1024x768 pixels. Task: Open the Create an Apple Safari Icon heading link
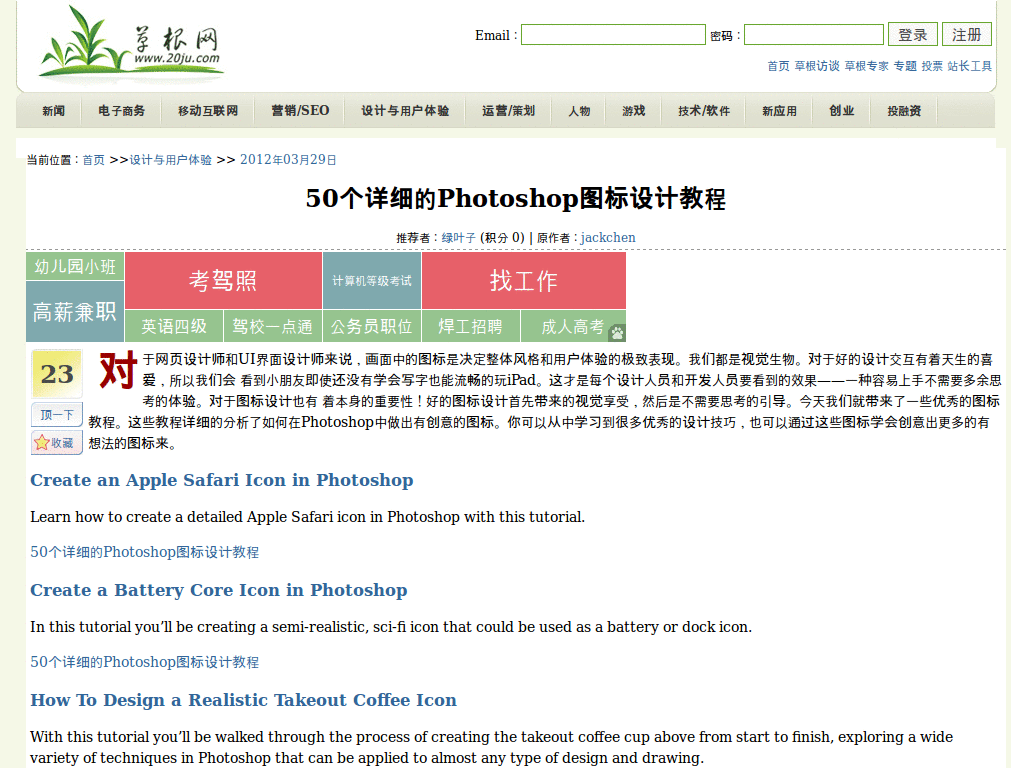point(221,480)
